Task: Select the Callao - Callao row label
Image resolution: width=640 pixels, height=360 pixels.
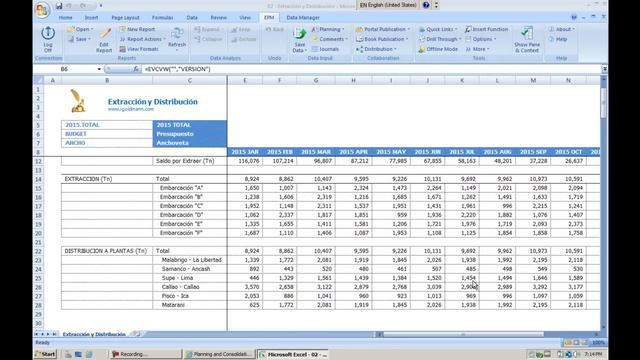Action: click(180, 287)
